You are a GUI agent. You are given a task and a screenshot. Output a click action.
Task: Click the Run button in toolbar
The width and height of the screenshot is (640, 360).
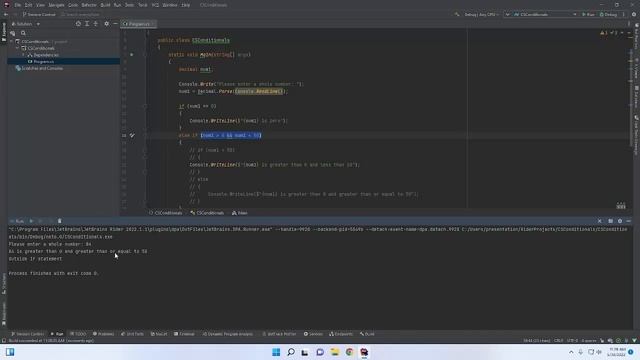tap(588, 14)
